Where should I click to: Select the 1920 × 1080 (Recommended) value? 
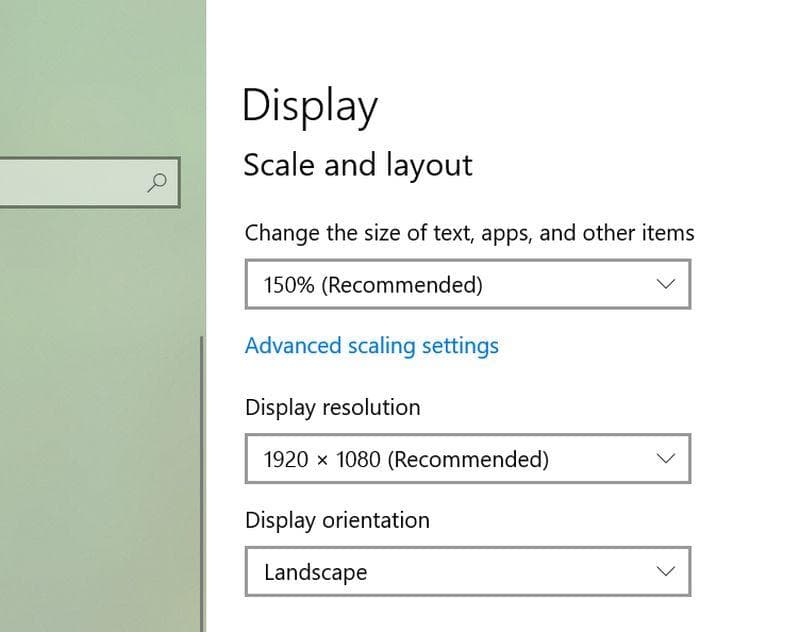coord(406,459)
